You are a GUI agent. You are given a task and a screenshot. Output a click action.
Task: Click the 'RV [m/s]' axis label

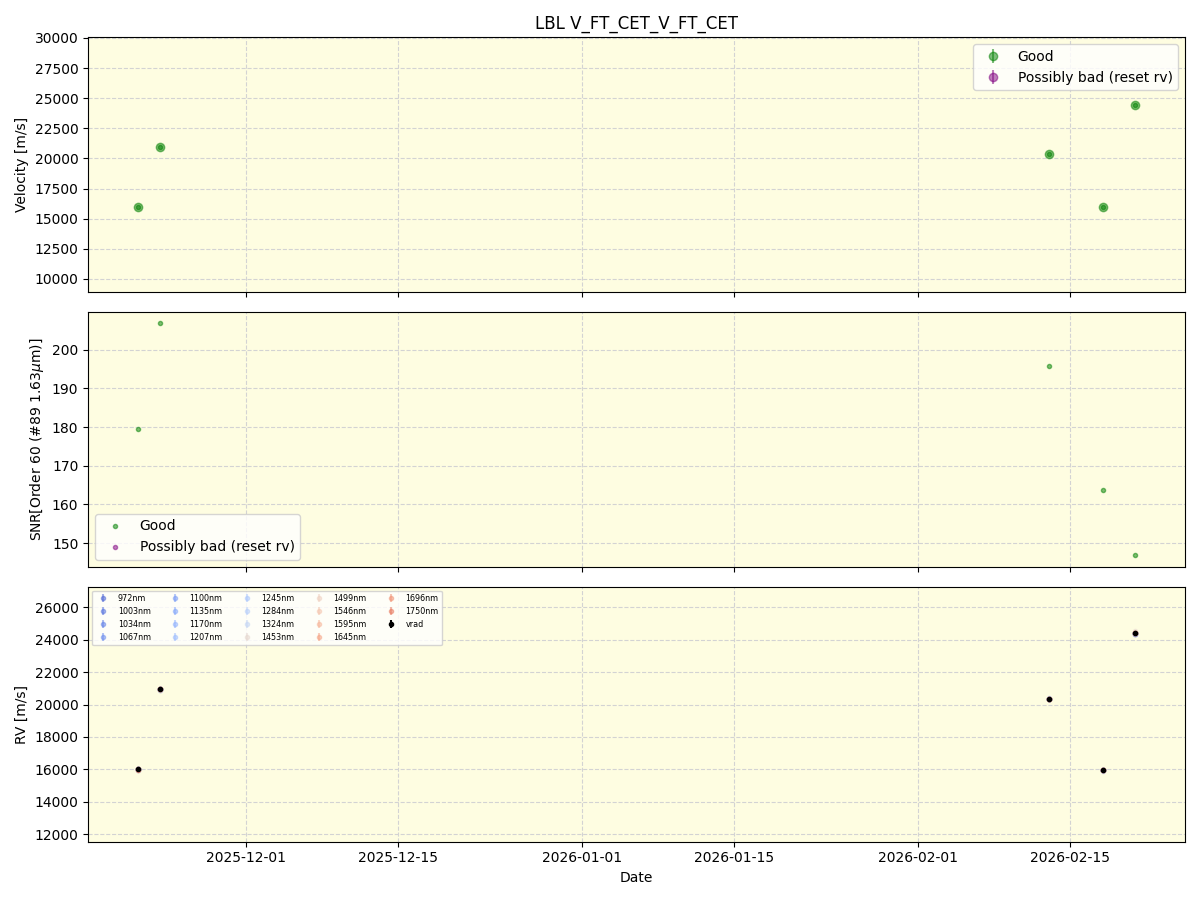click(21, 715)
